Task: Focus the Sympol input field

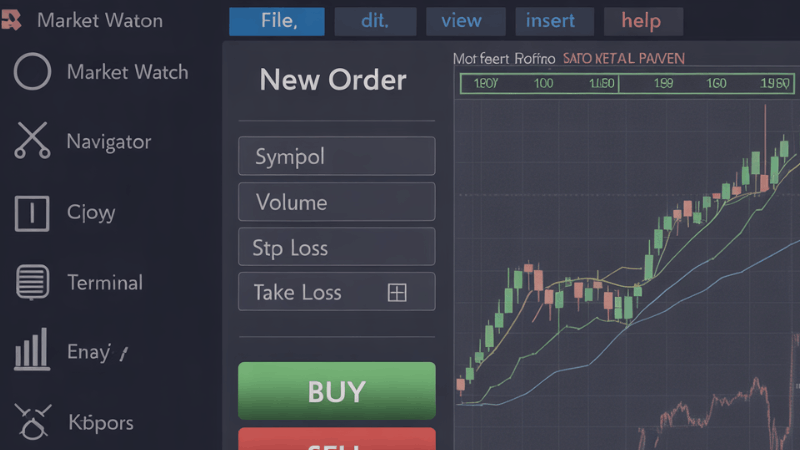Action: point(337,156)
